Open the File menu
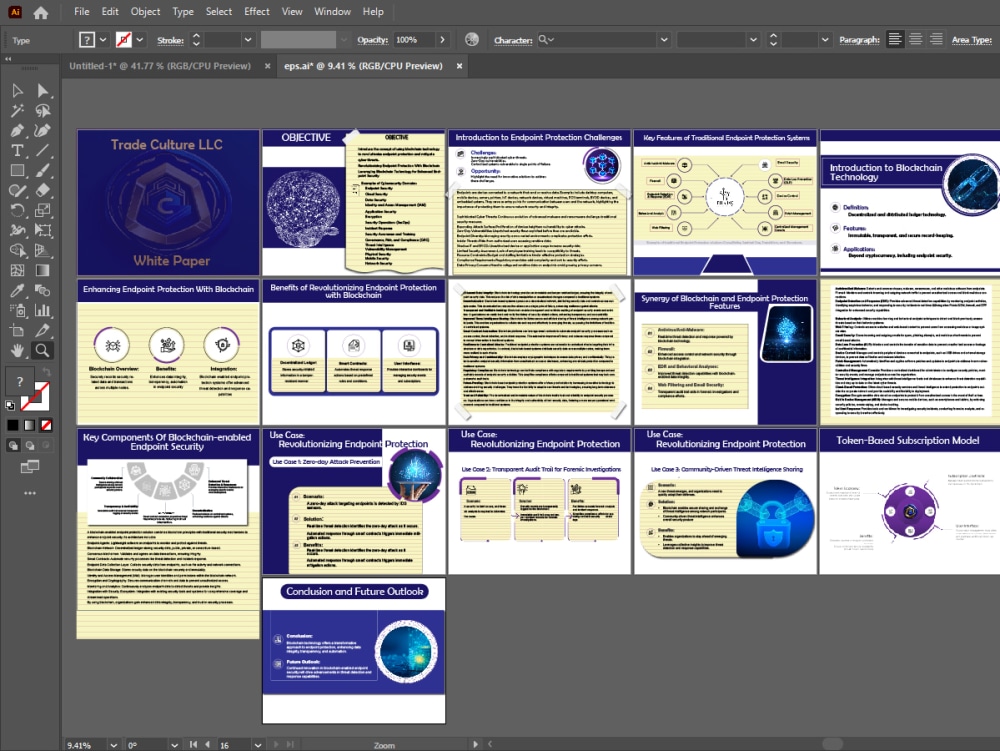 pyautogui.click(x=82, y=11)
